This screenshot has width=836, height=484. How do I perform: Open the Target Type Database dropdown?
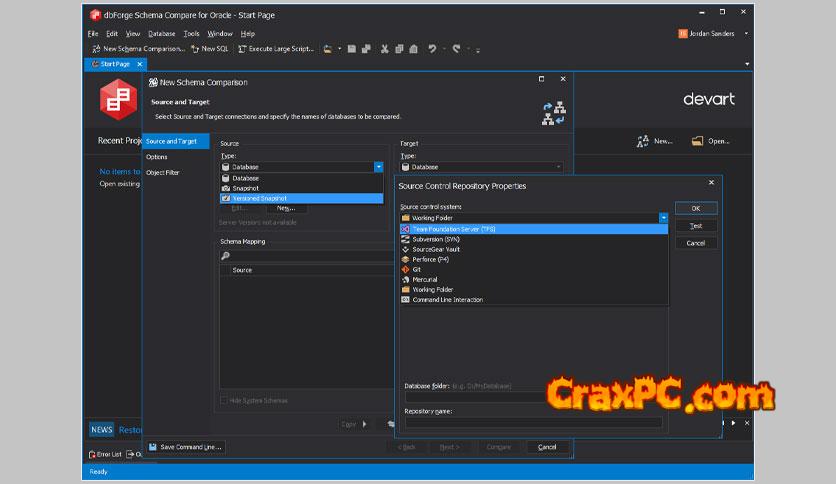(x=481, y=167)
